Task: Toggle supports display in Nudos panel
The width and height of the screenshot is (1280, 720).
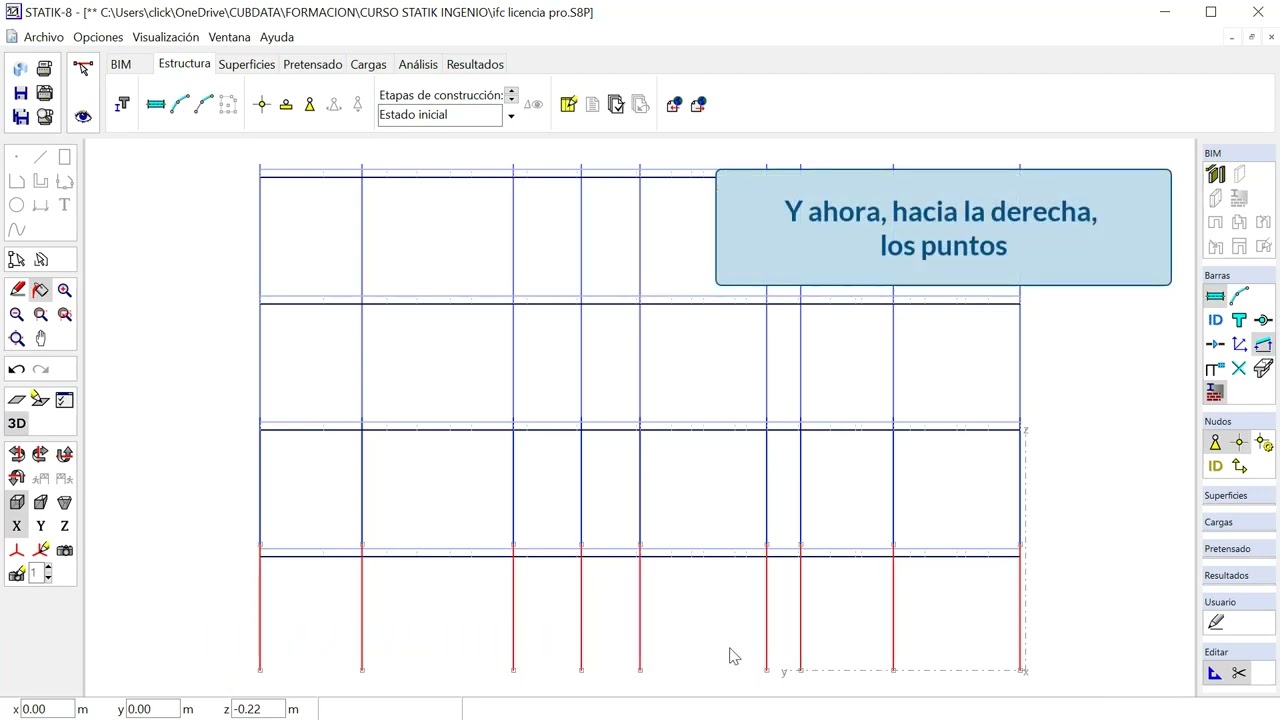Action: pos(1215,442)
